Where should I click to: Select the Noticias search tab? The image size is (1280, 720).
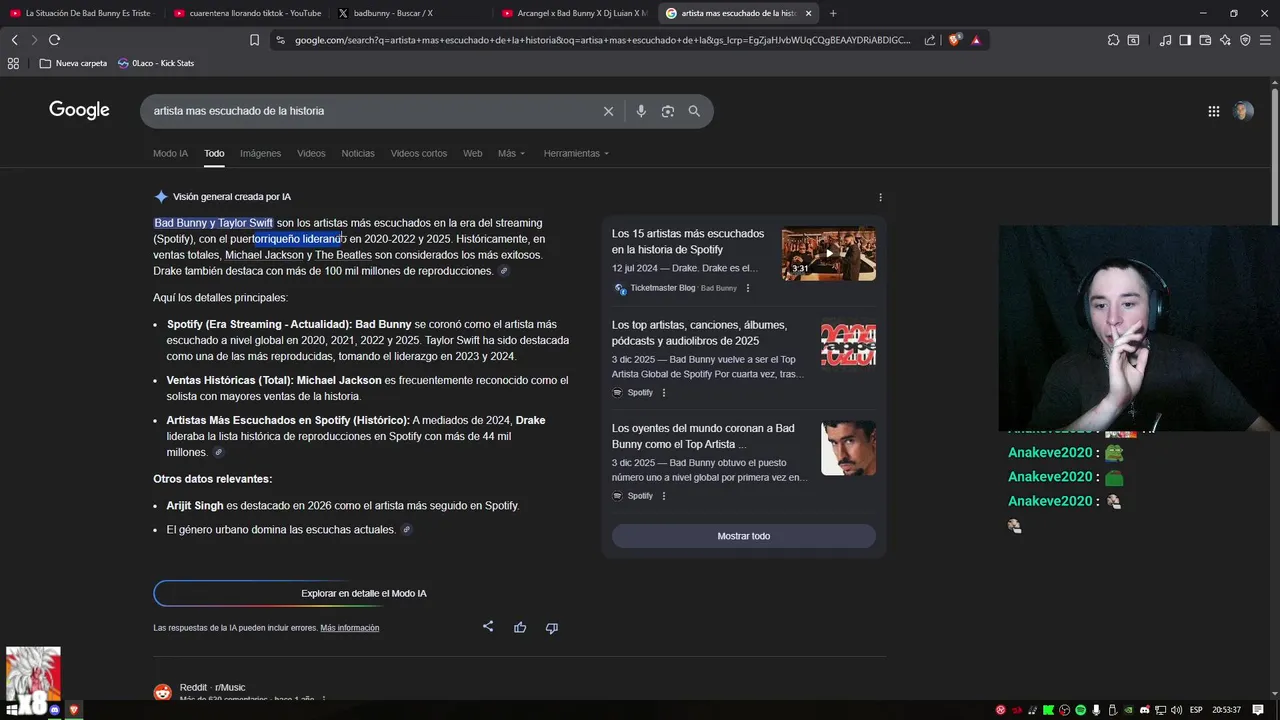[358, 153]
